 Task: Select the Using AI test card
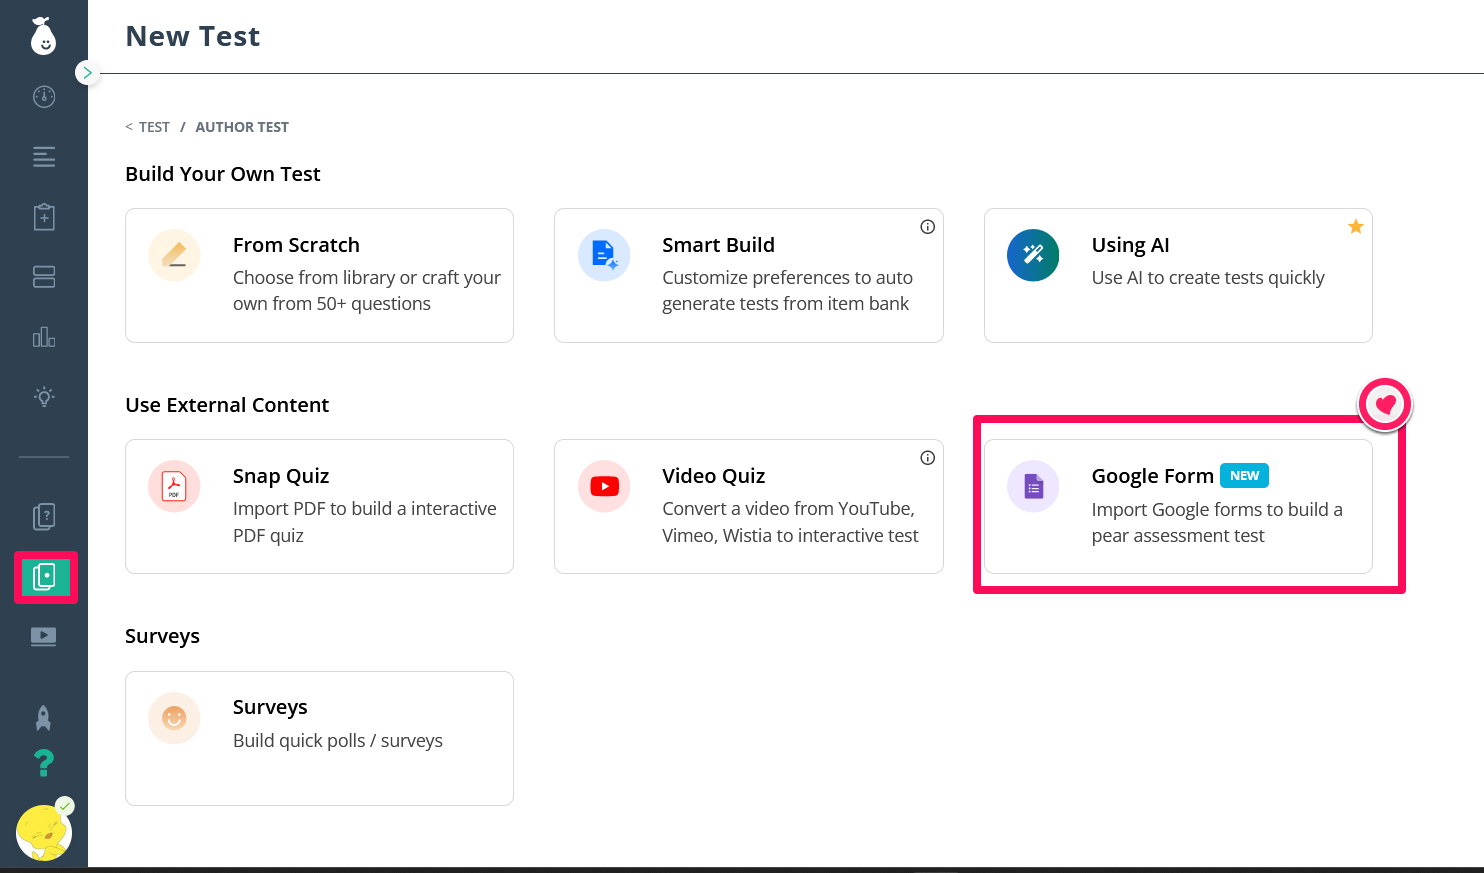pyautogui.click(x=1177, y=275)
